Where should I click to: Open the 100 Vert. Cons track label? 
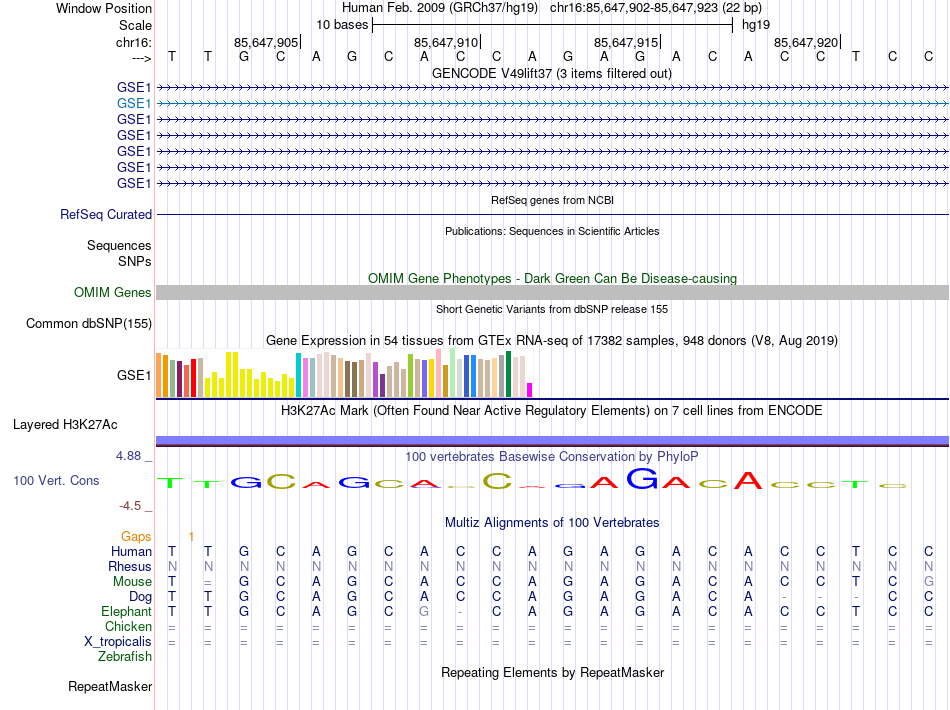(x=56, y=481)
